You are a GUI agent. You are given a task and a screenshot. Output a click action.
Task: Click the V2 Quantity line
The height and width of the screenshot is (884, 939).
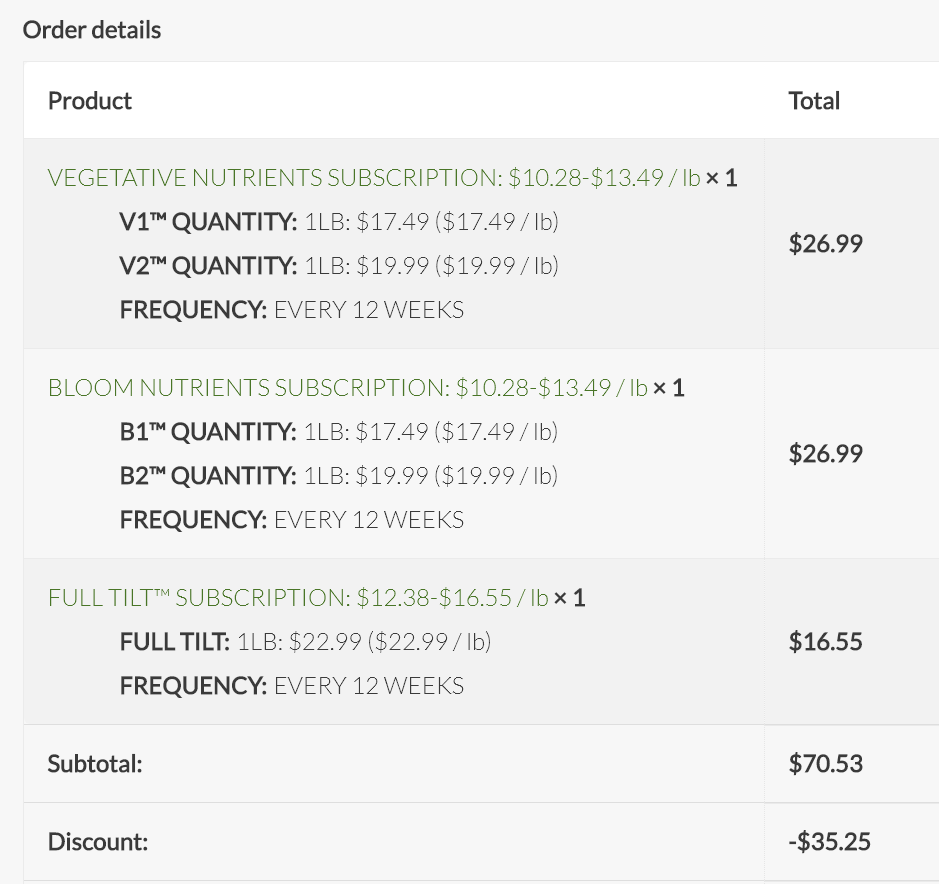(338, 266)
